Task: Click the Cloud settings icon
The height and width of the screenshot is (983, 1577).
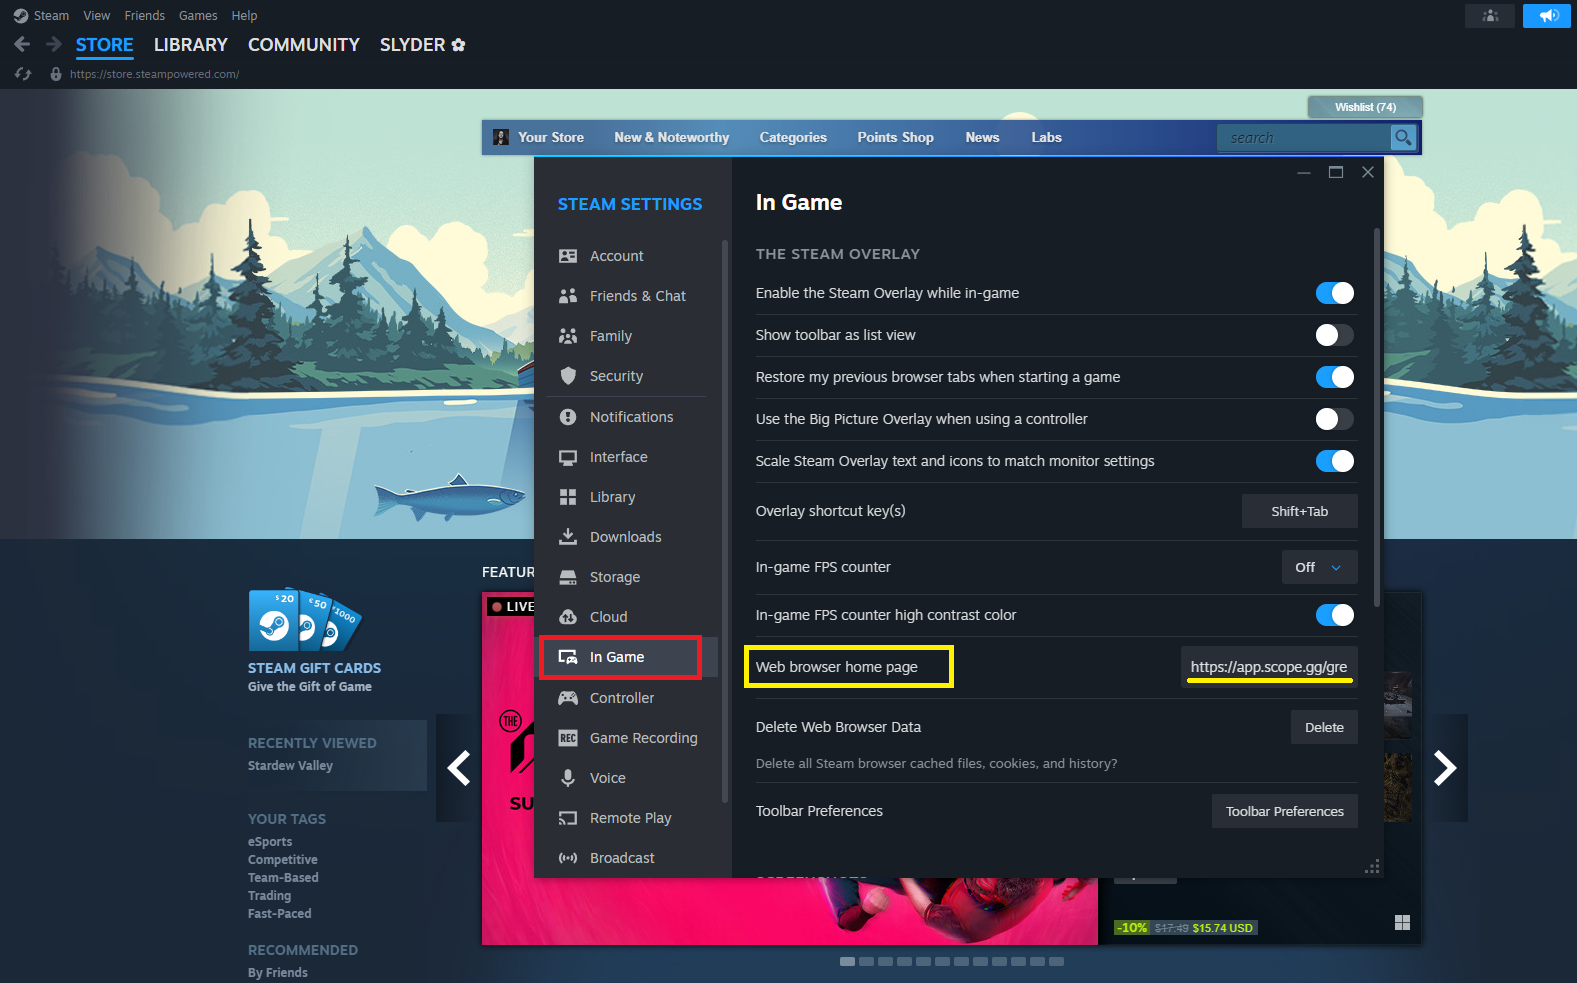Action: coord(568,617)
